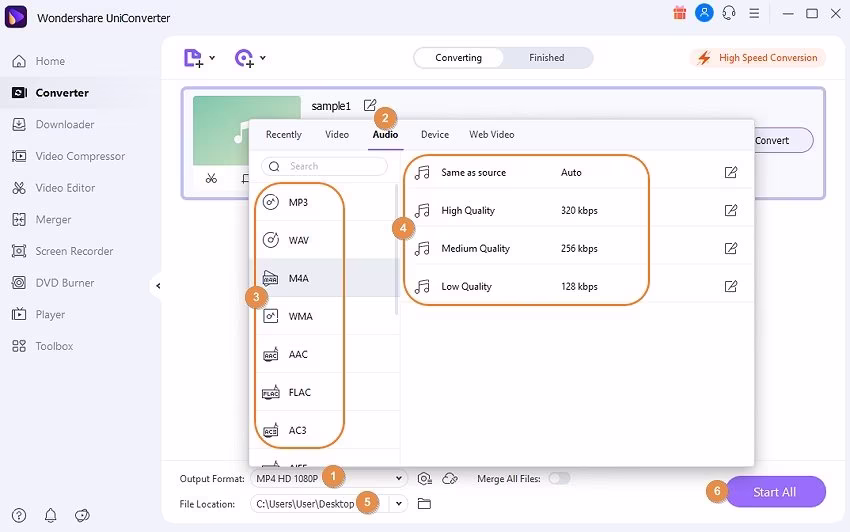Select the MP3 format

(x=324, y=202)
